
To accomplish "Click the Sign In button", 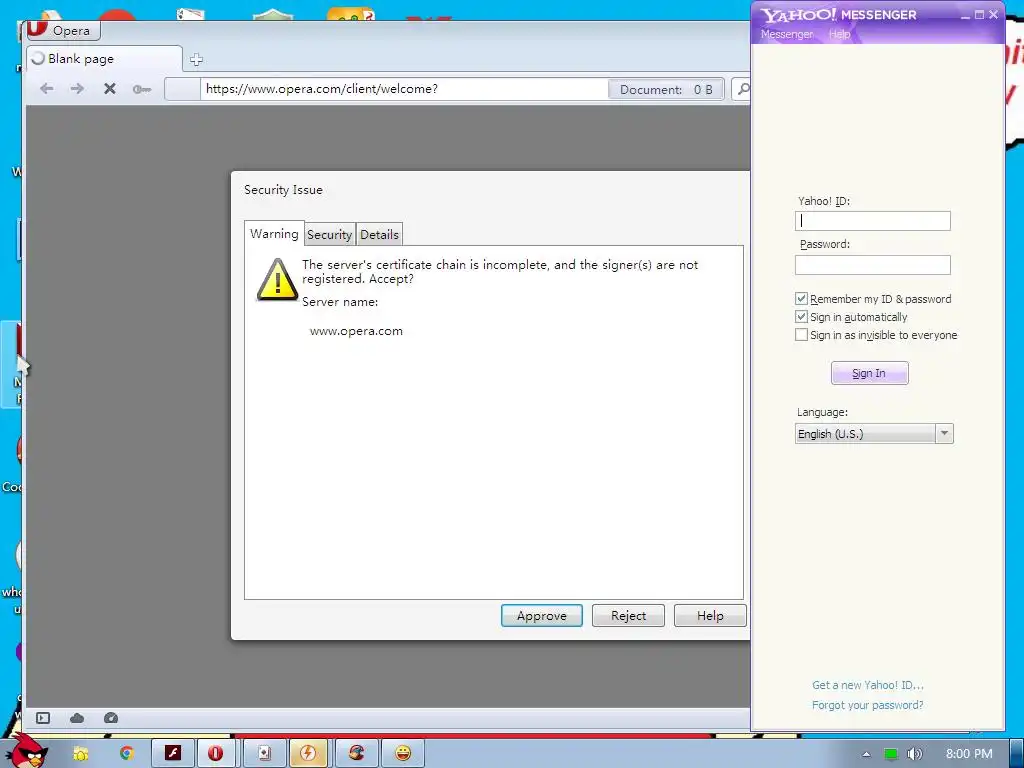I will coord(869,373).
